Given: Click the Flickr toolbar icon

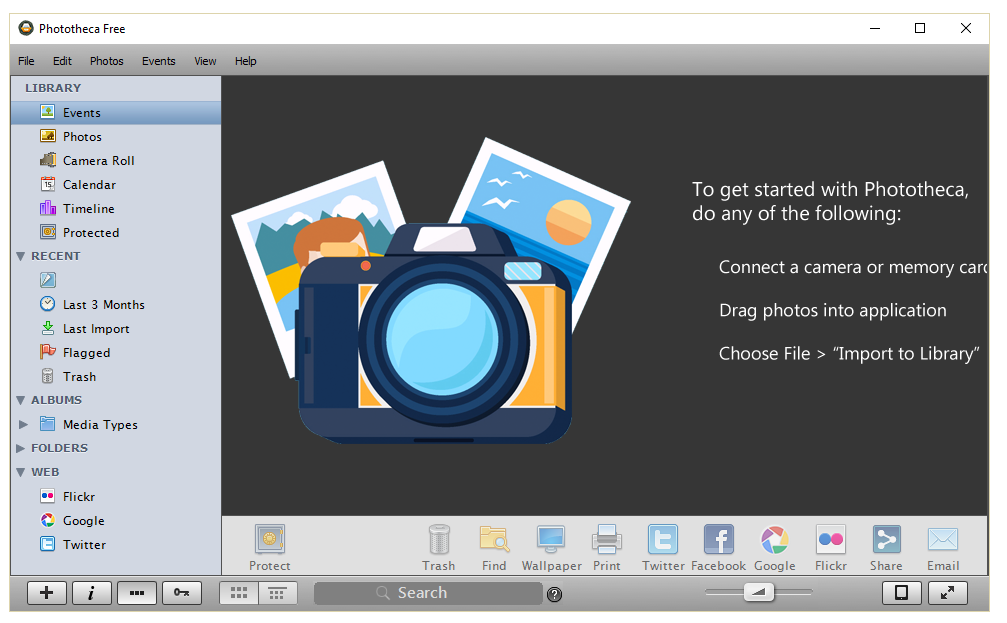Looking at the screenshot, I should tap(830, 541).
